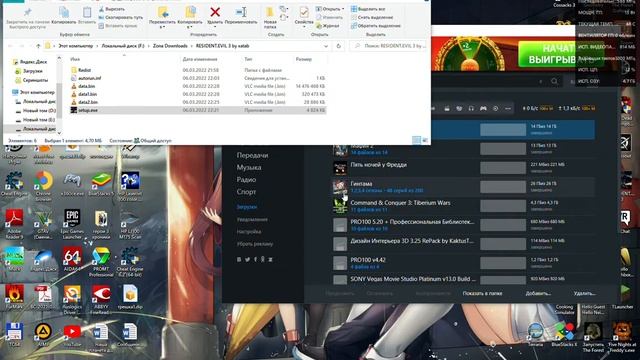Click the red Delete icon in the Explorer ribbon
The height and width of the screenshot is (360, 640).
pos(215,13)
